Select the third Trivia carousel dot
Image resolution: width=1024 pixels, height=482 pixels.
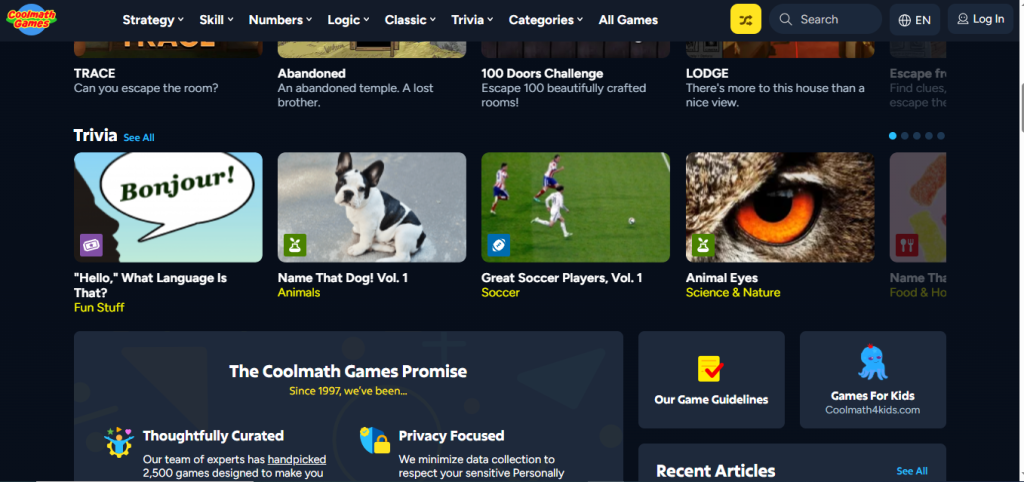point(917,136)
